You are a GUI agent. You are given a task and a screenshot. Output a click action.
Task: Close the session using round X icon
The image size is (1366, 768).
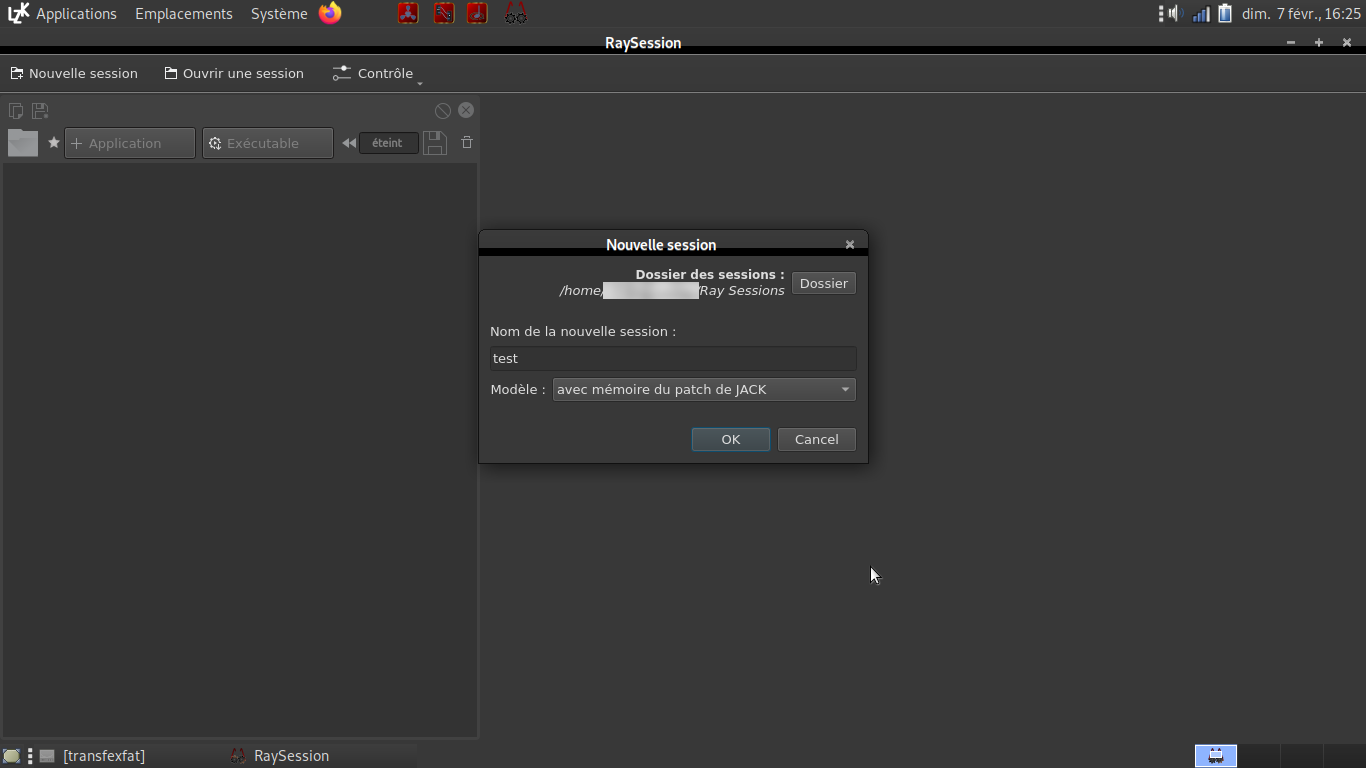tap(466, 110)
